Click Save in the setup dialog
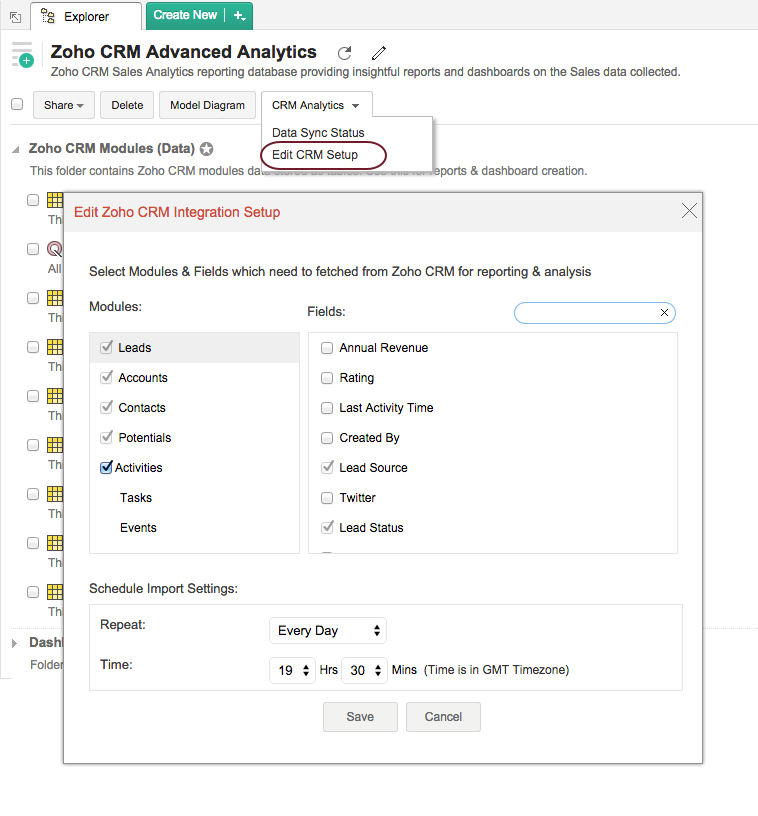 pyautogui.click(x=360, y=717)
